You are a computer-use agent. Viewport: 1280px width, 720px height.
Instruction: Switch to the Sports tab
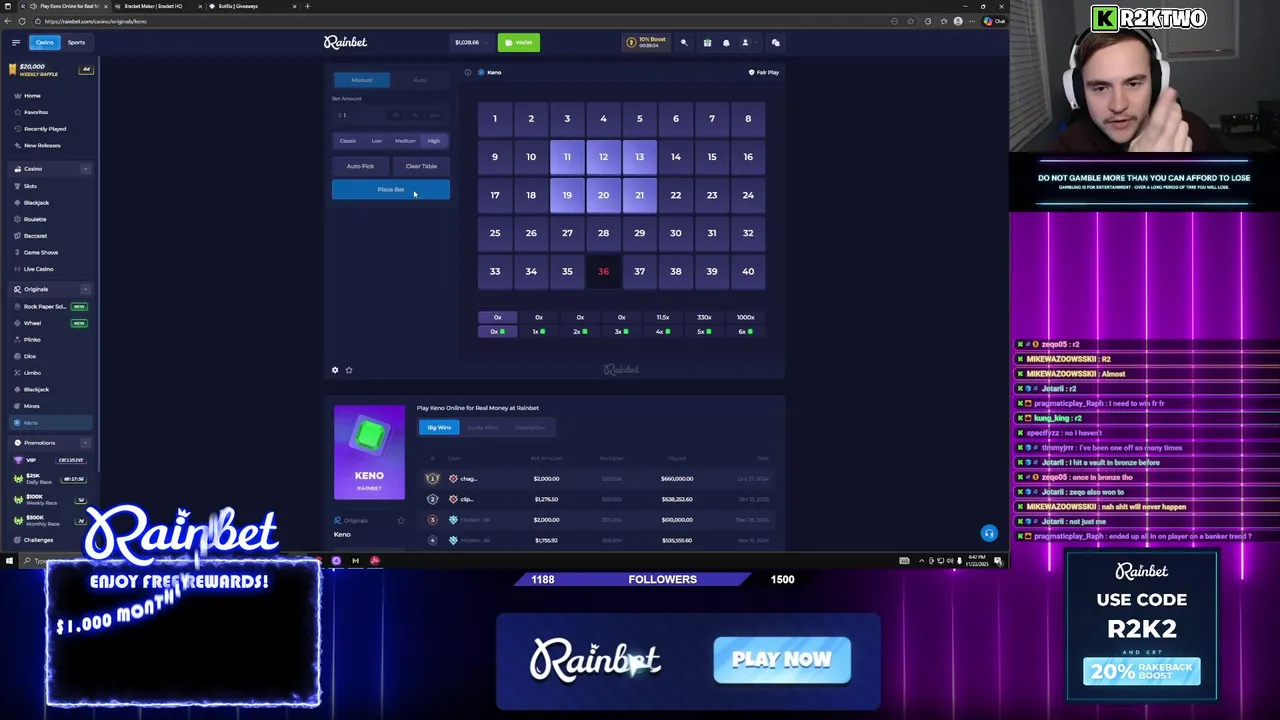pos(76,42)
